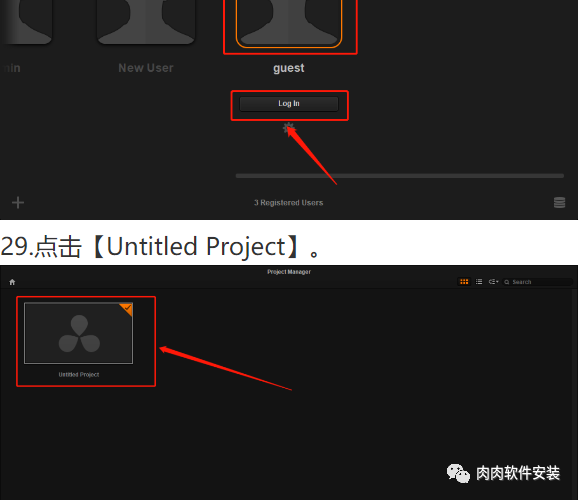
Task: Click the Log In button
Action: (289, 104)
